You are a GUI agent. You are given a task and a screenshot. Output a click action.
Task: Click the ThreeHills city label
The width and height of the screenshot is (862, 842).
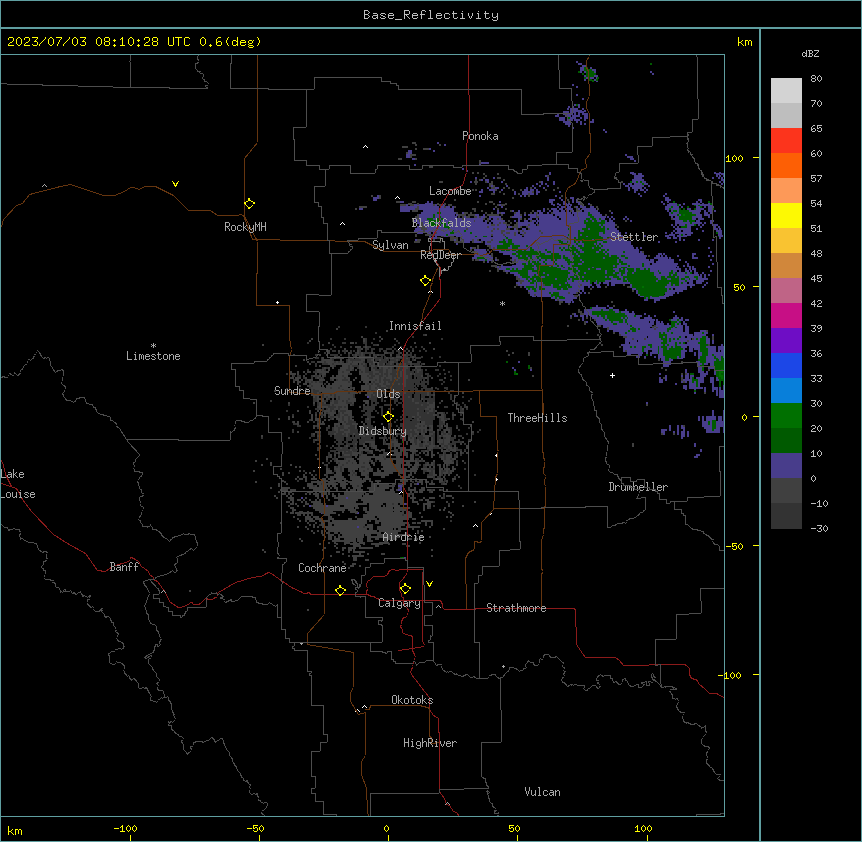[537, 418]
